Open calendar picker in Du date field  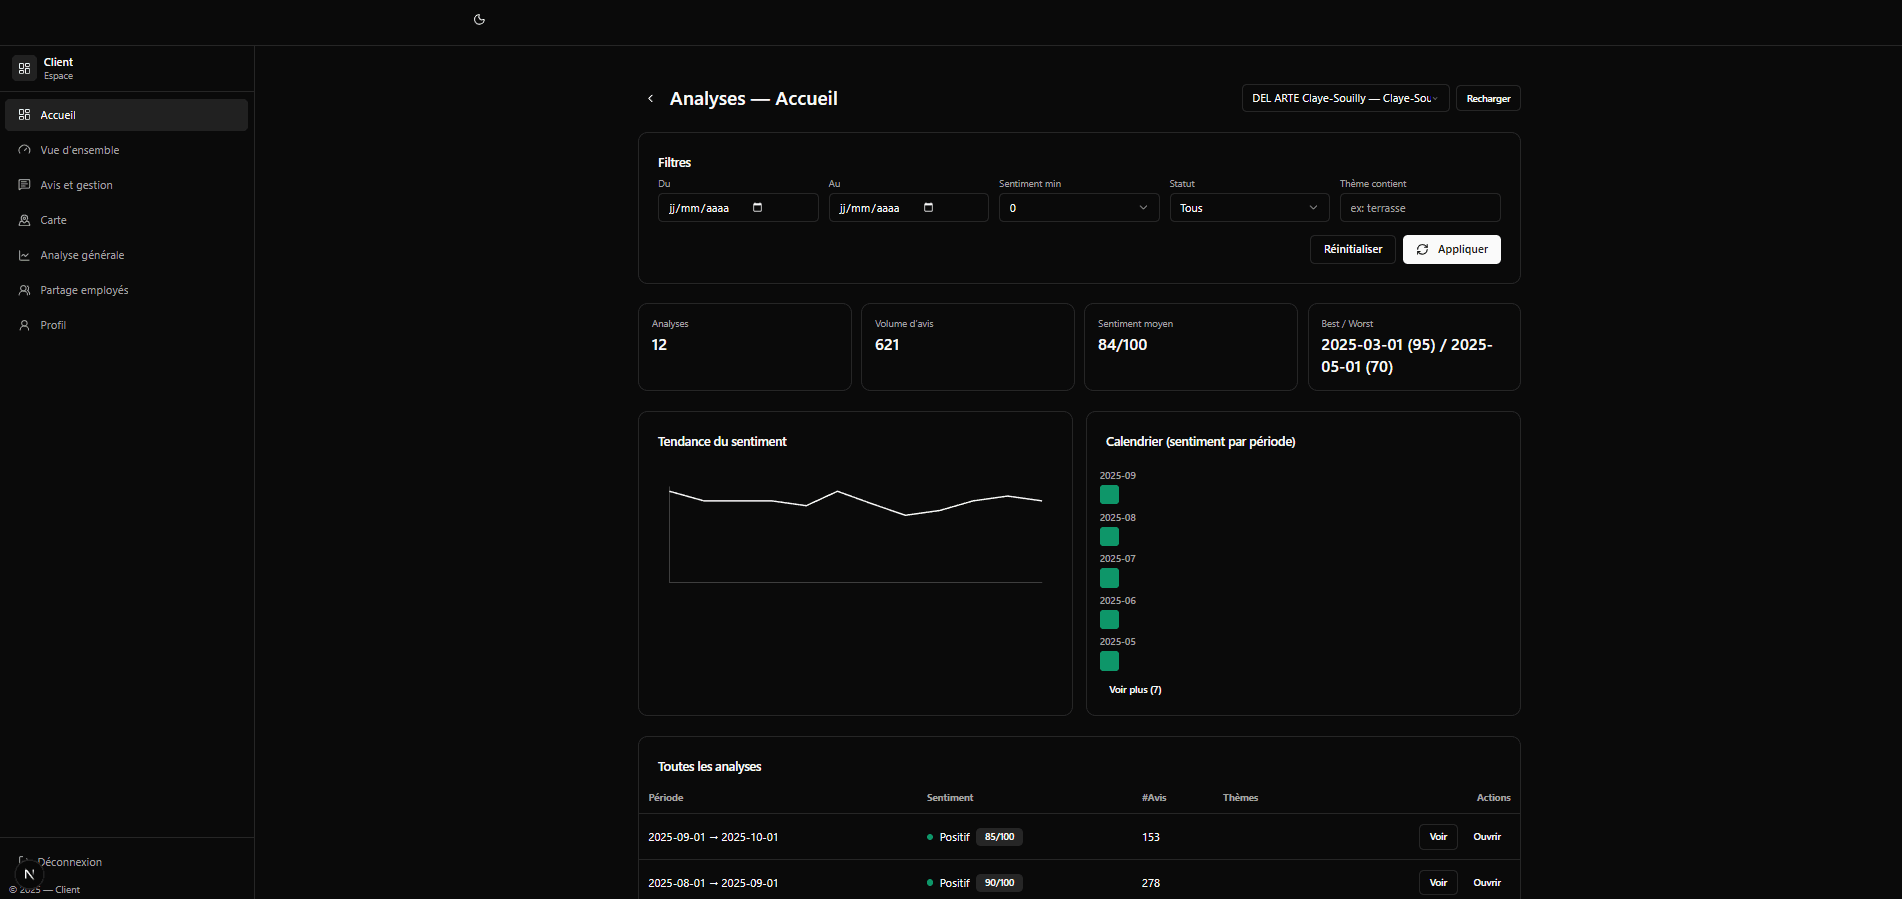click(757, 208)
